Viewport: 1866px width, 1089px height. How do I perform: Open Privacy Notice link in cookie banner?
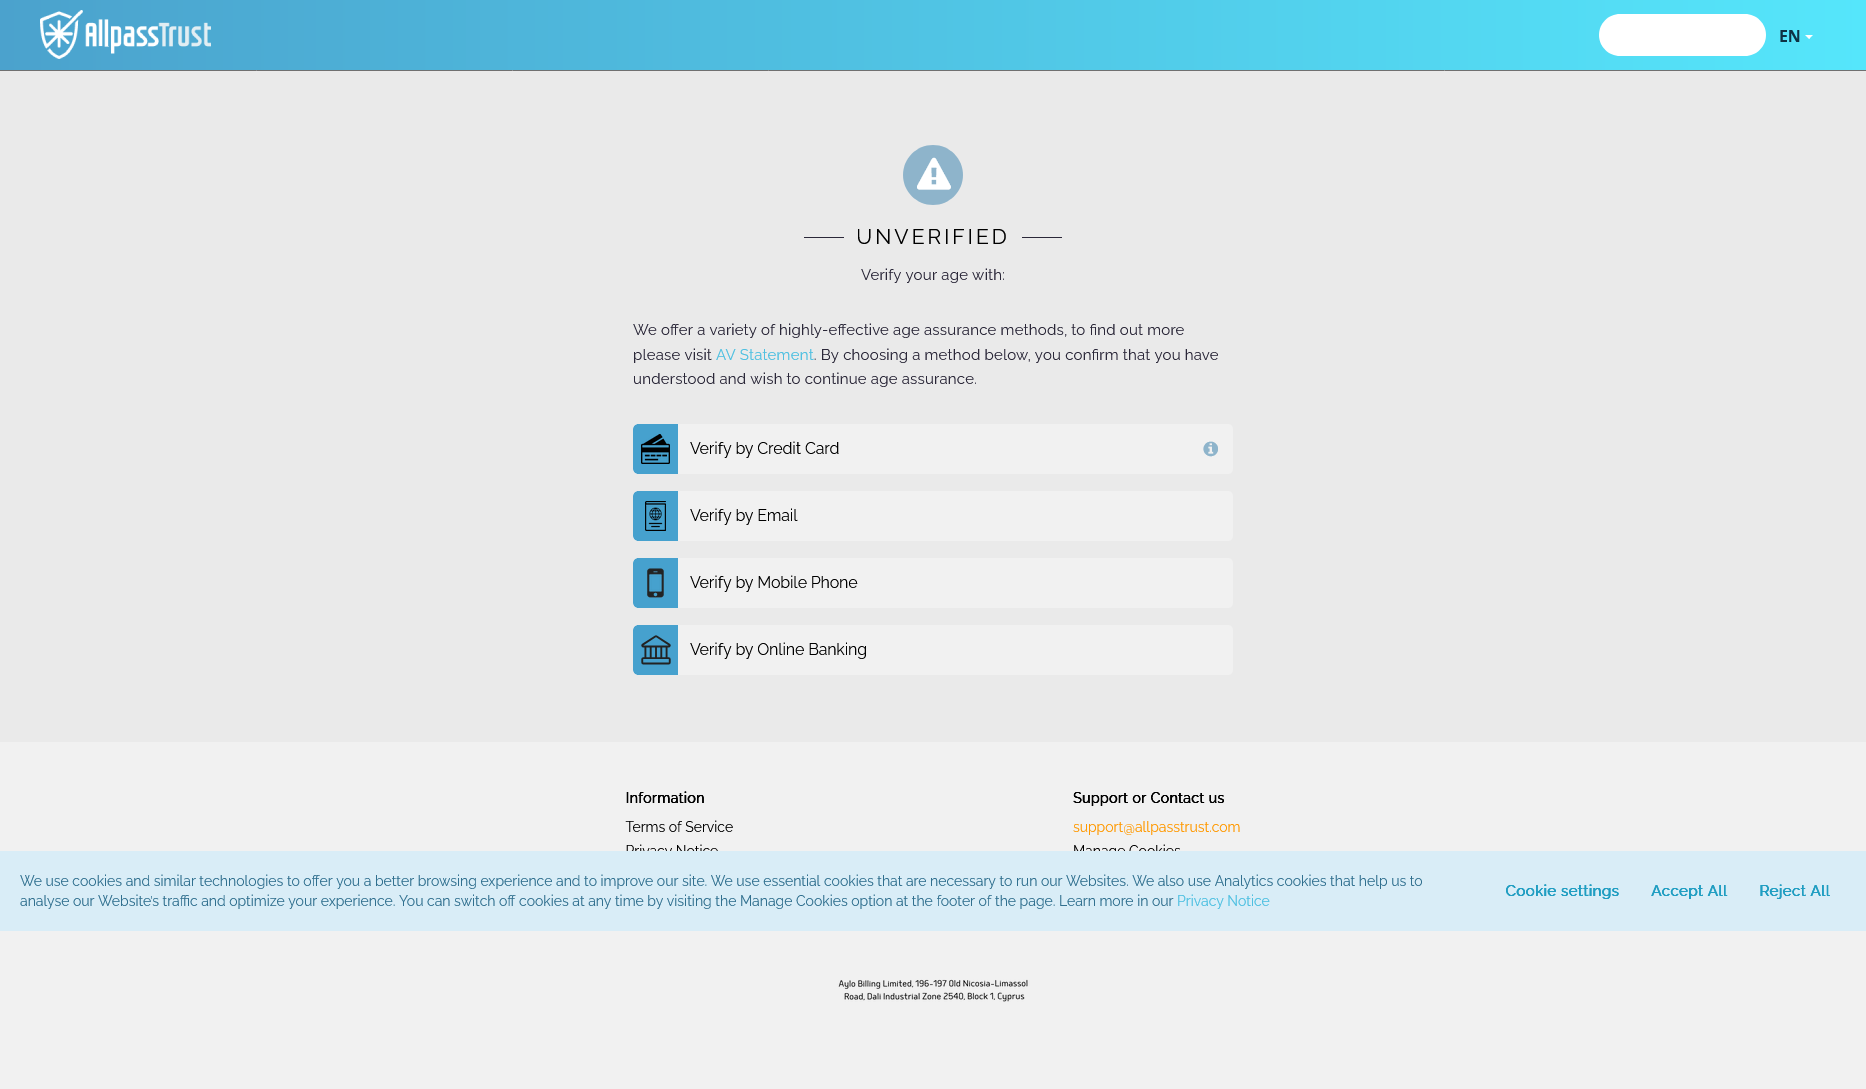(x=1222, y=901)
